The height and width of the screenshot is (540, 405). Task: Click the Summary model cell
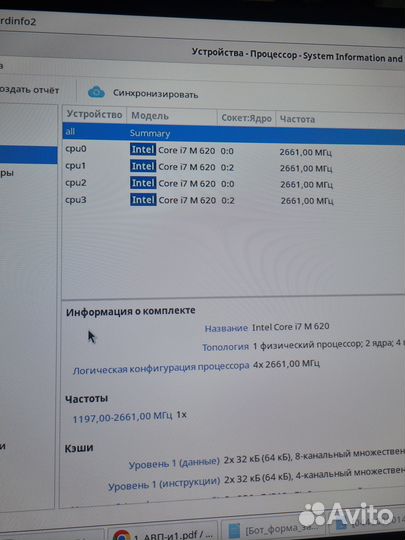(x=150, y=134)
